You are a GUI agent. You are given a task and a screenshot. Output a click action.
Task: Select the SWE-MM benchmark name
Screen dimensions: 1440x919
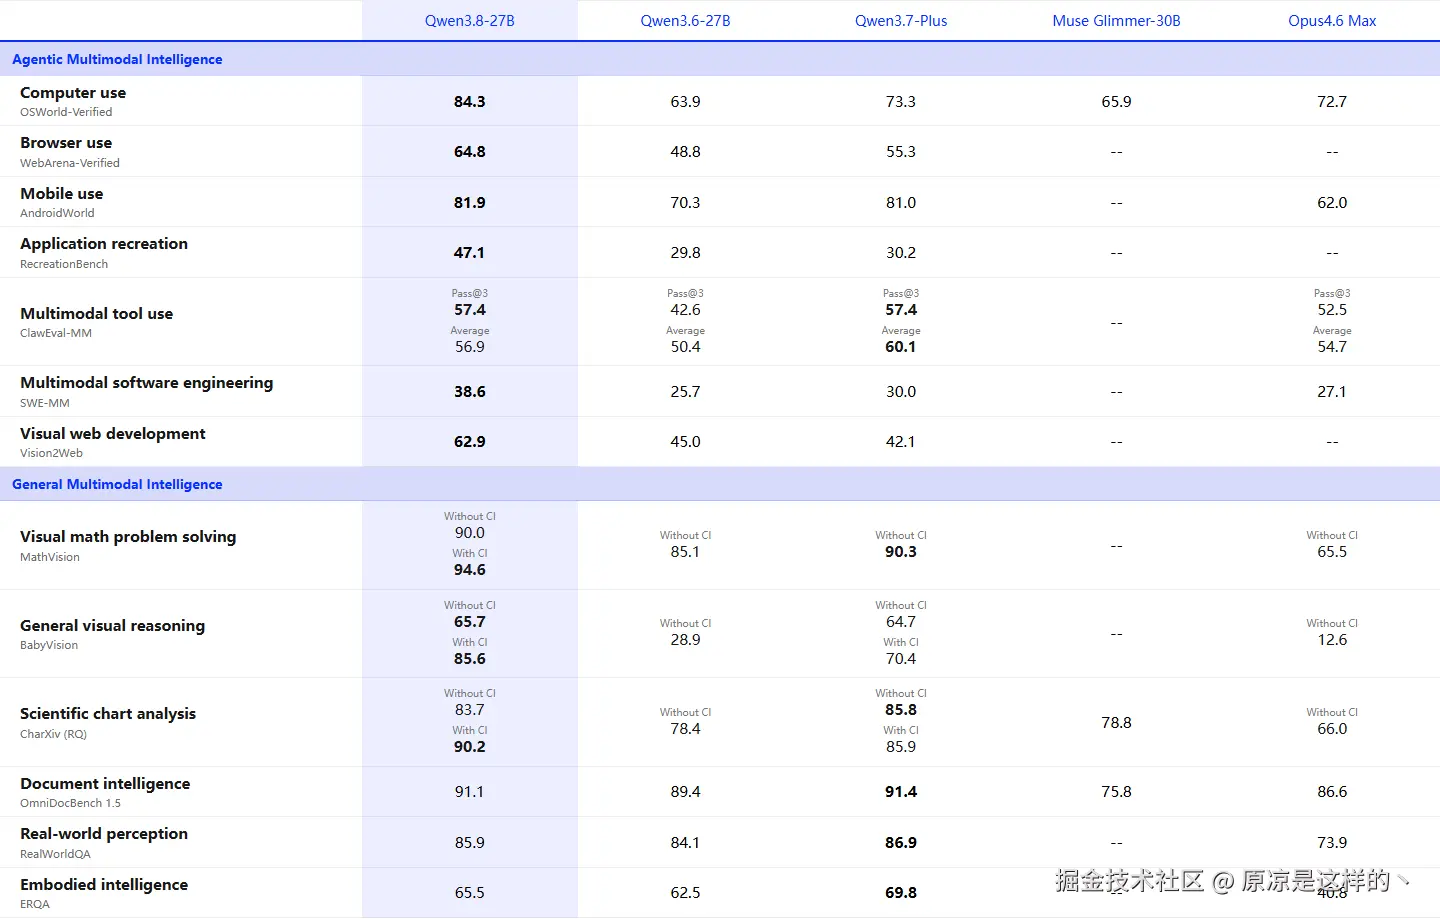45,403
